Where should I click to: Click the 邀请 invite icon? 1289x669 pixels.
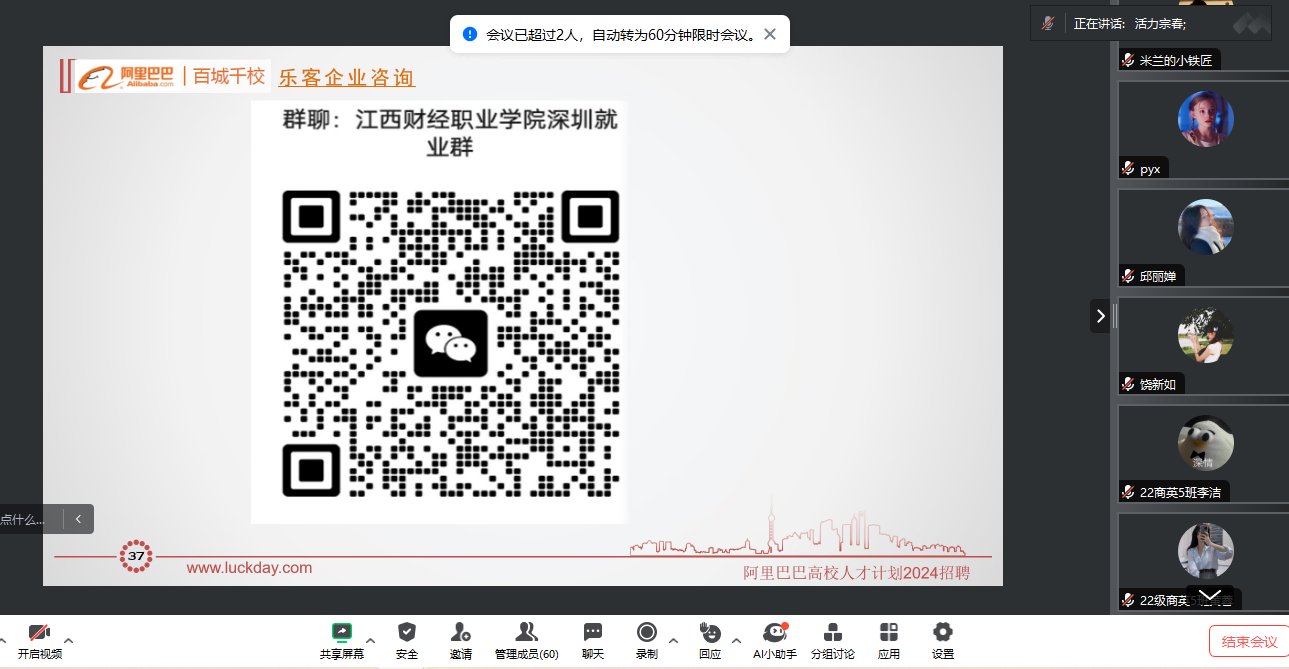[460, 638]
